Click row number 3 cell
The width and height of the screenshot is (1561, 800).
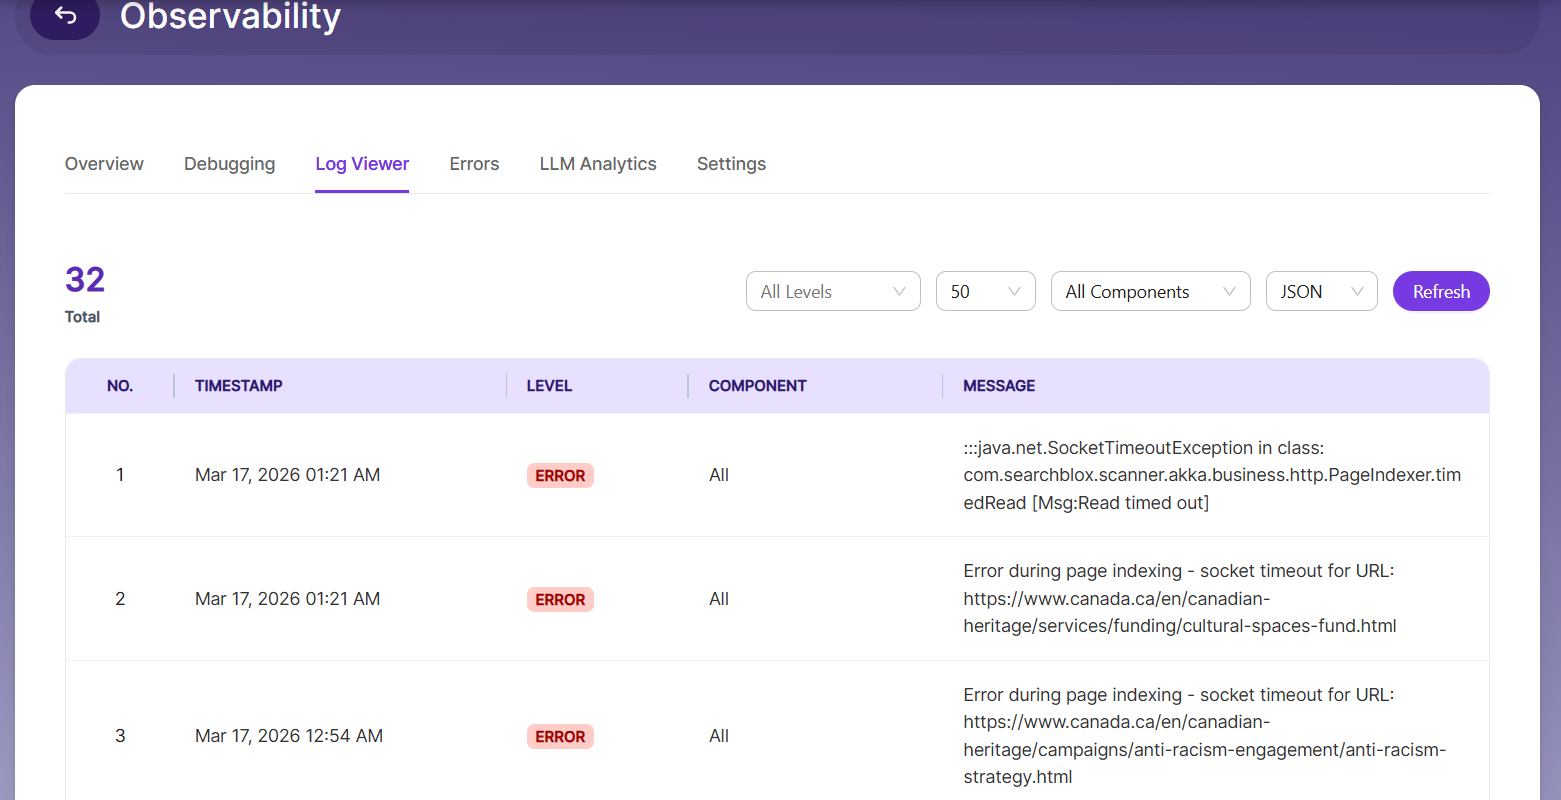(x=120, y=736)
